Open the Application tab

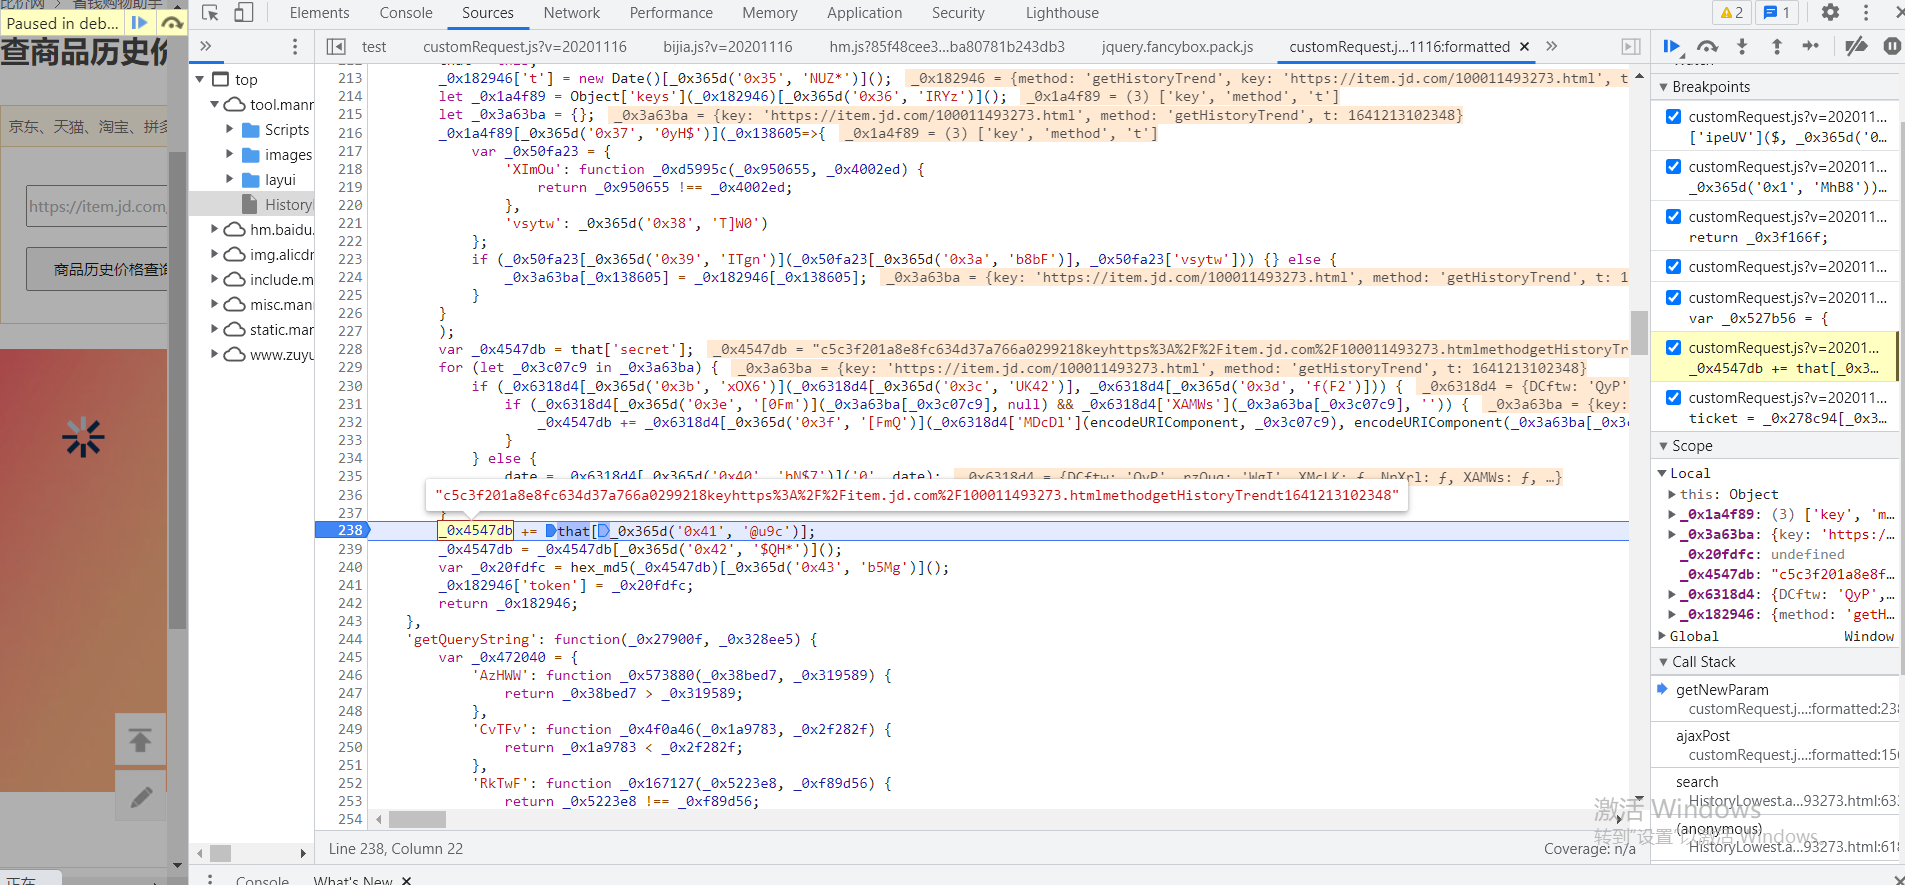tap(864, 13)
